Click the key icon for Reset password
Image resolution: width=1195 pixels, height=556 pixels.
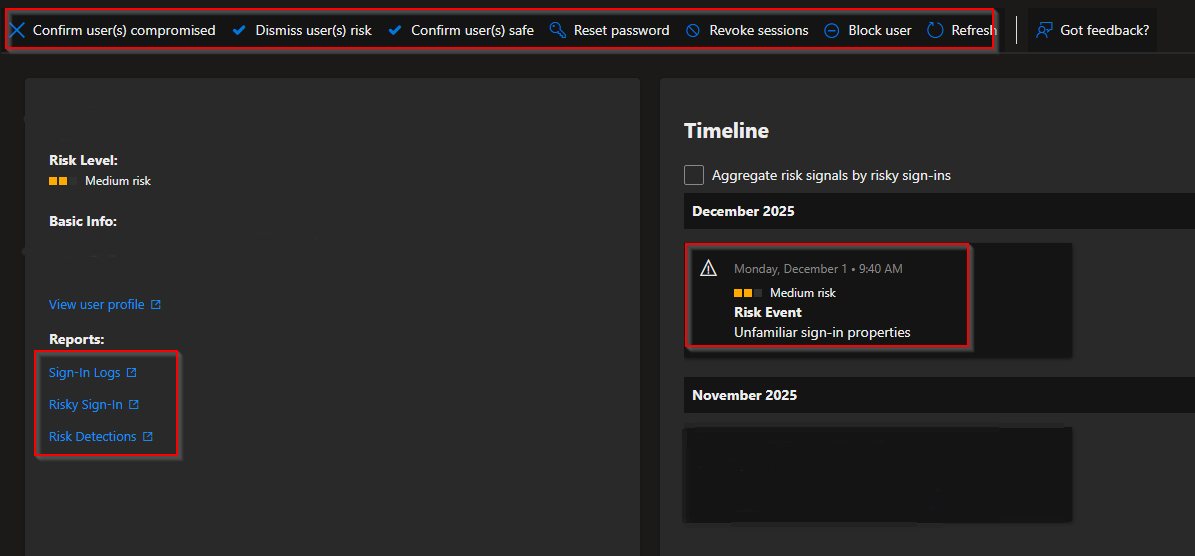558,30
